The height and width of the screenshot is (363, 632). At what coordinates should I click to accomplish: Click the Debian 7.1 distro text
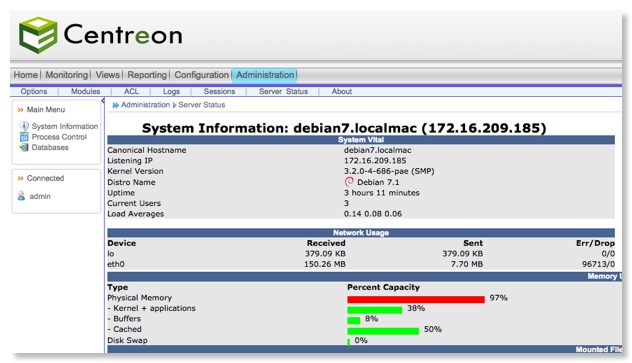pos(378,182)
